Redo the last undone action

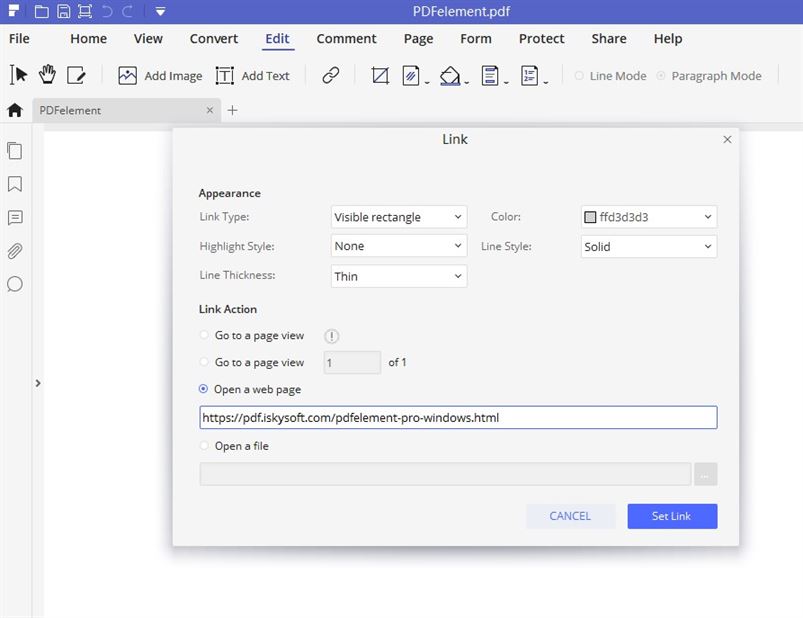[128, 11]
